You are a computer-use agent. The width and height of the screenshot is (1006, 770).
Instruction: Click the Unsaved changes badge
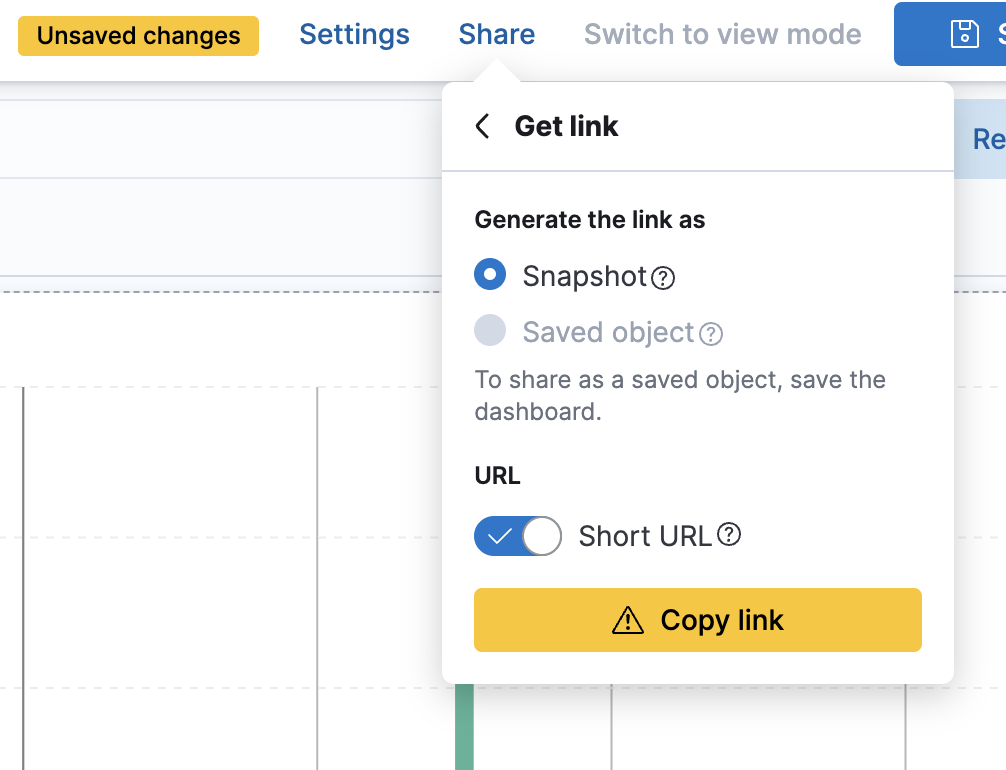tap(138, 36)
